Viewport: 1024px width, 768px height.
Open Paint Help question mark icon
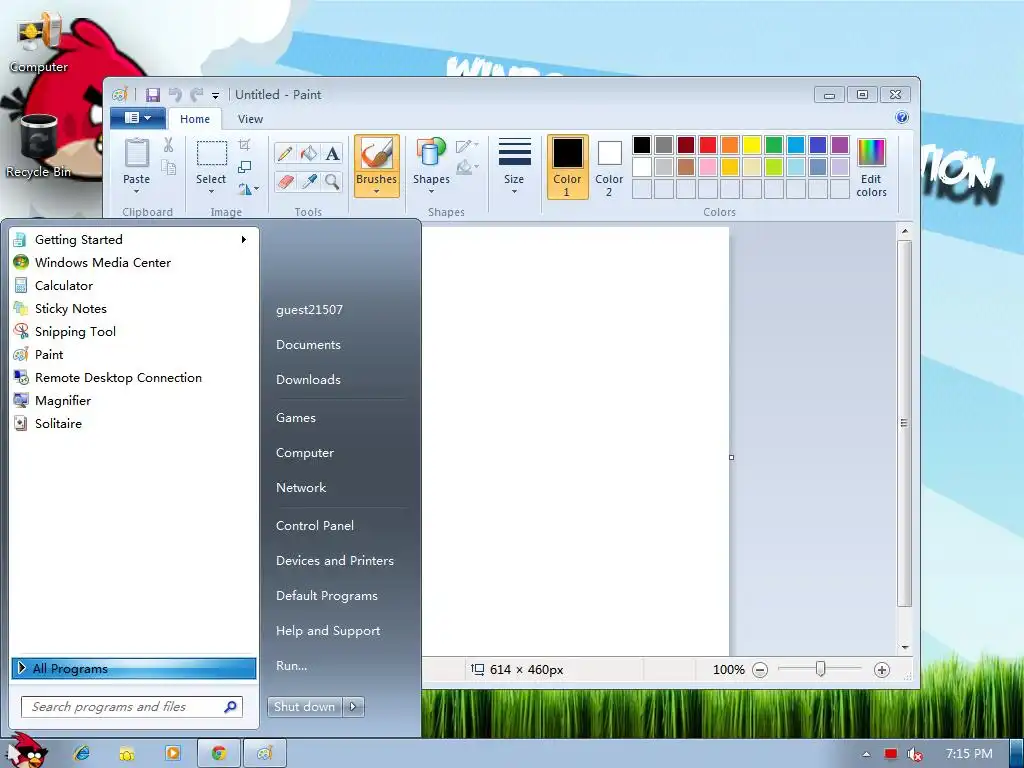tap(902, 118)
